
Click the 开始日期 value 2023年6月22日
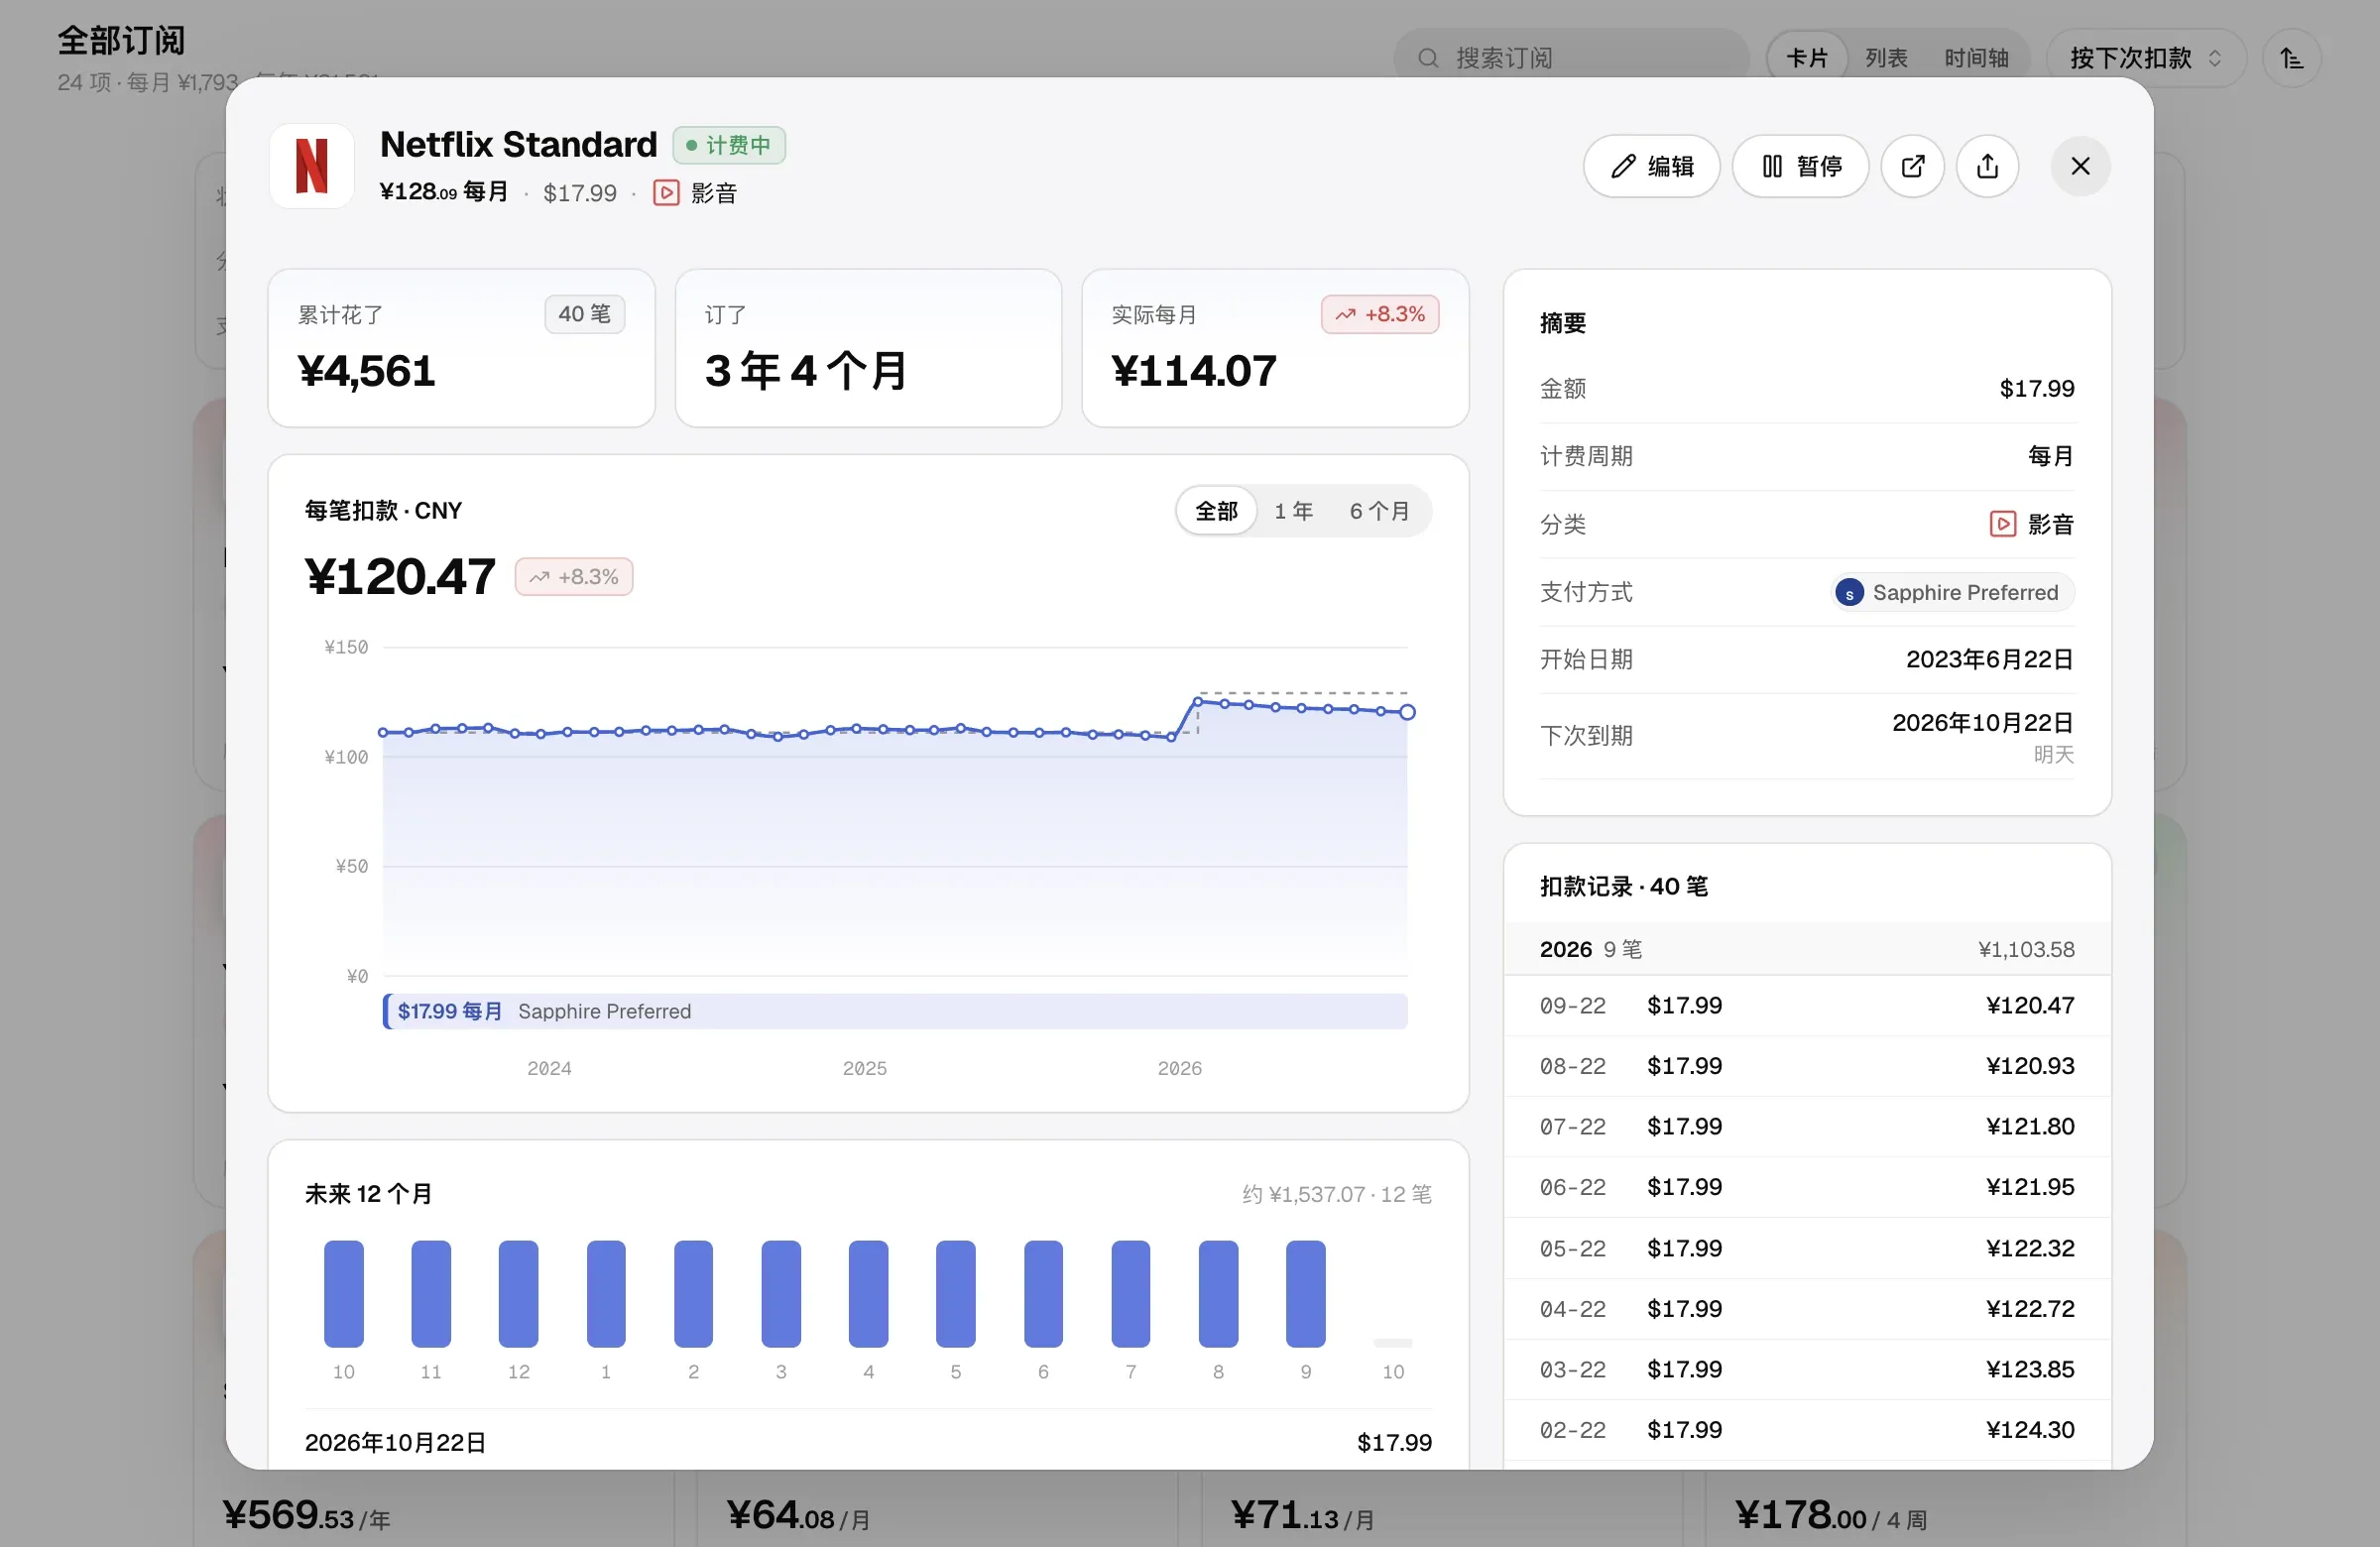(x=1989, y=660)
